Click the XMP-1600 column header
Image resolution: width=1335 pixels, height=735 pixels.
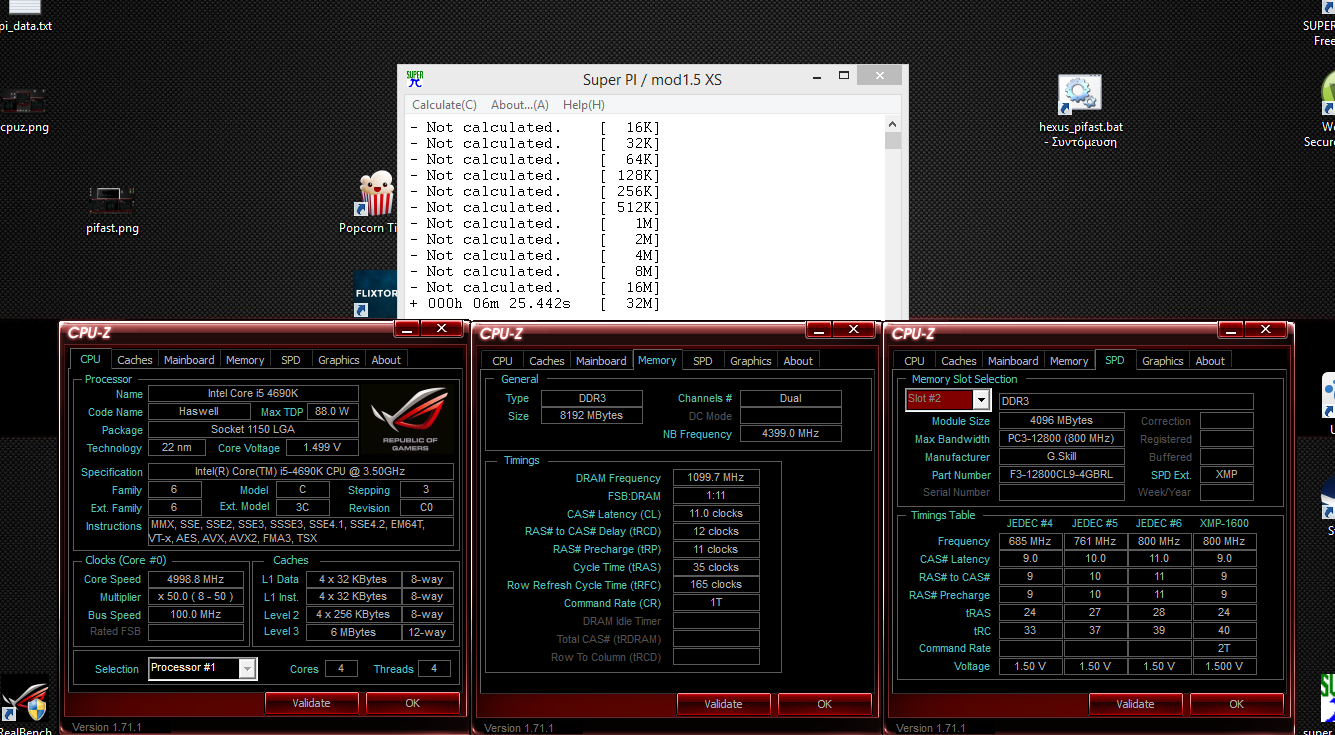[1224, 523]
